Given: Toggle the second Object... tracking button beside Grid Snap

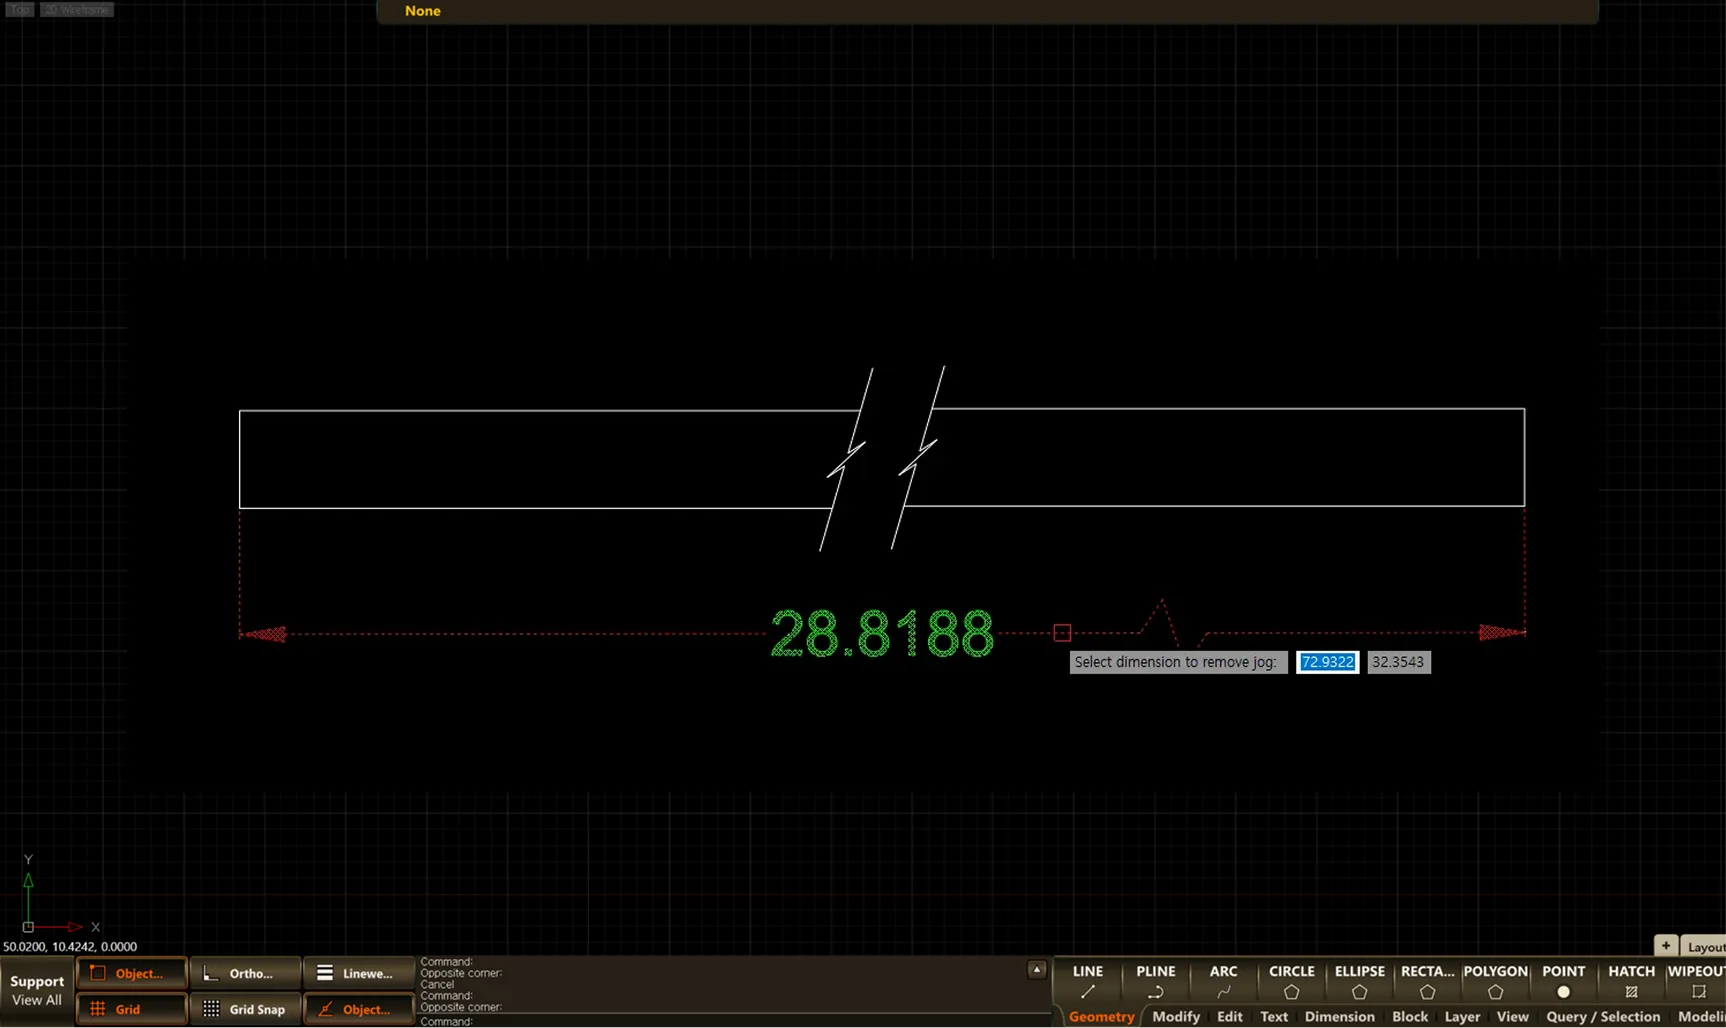Looking at the screenshot, I should (x=359, y=1009).
